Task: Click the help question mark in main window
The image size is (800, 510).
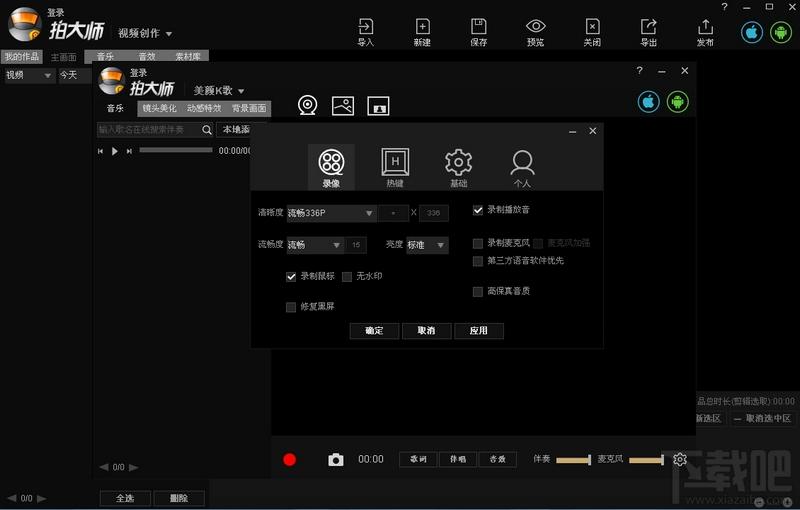Action: tap(724, 7)
